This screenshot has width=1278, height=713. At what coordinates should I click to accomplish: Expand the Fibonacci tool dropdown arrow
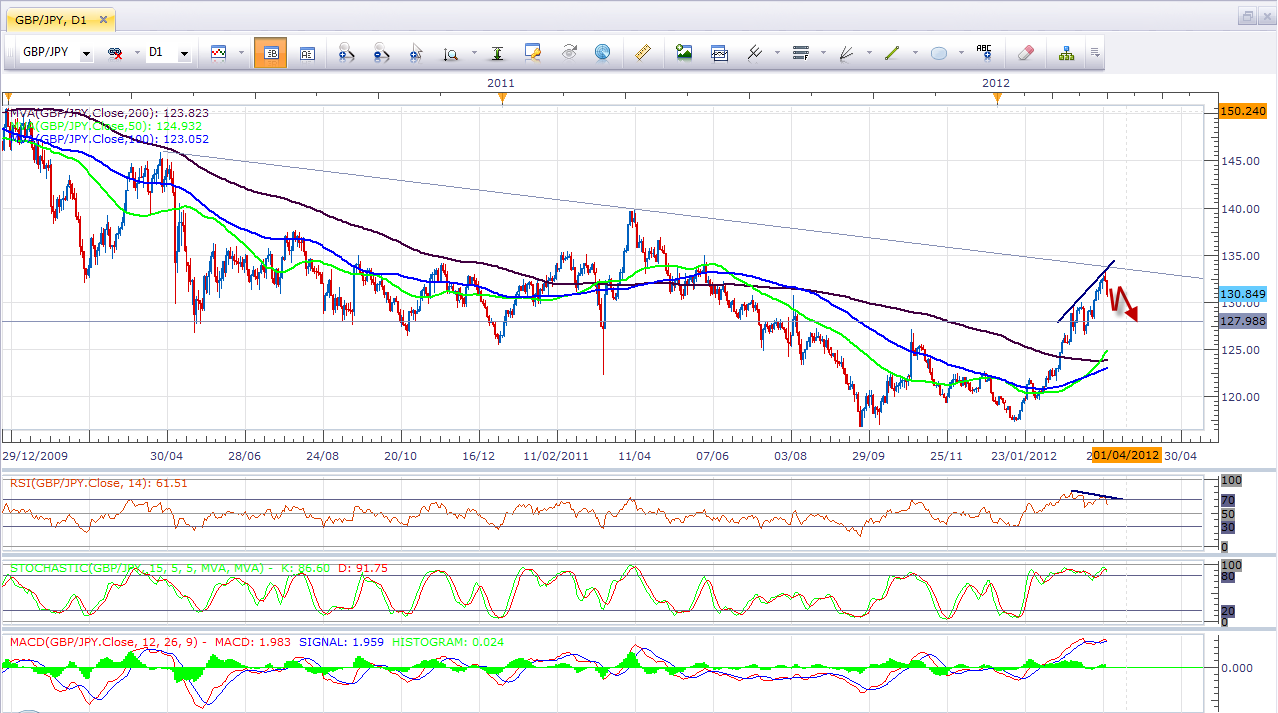pyautogui.click(x=822, y=53)
